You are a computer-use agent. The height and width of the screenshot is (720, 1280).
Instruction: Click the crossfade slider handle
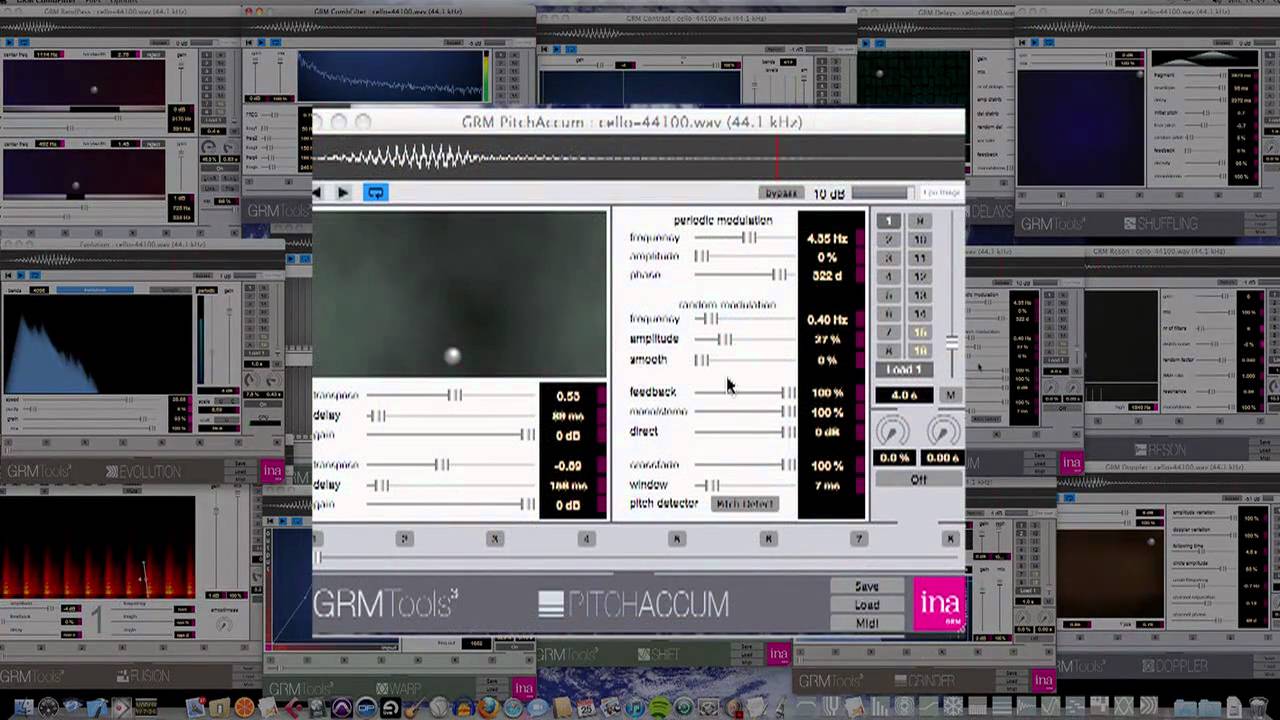coord(789,466)
